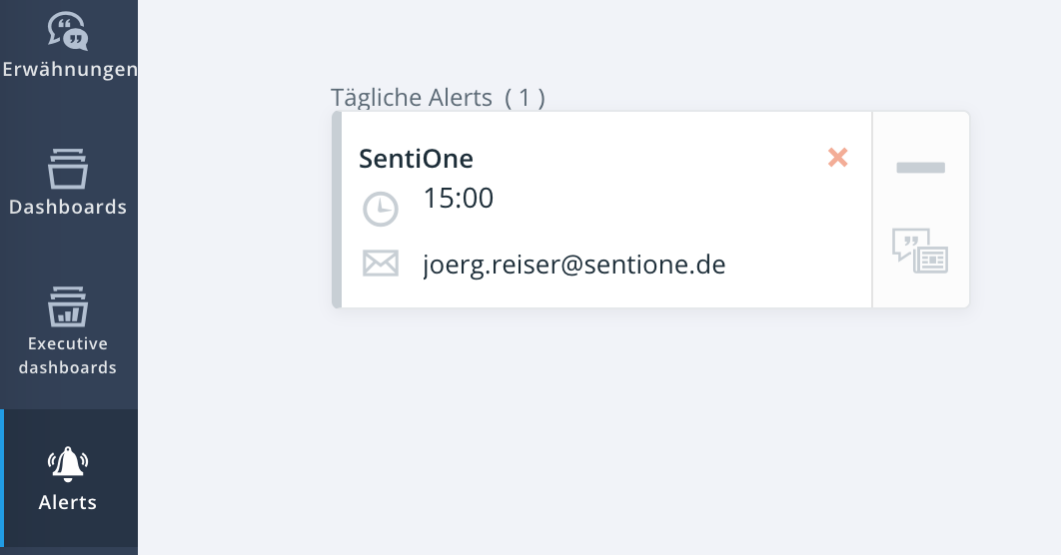Image resolution: width=1061 pixels, height=555 pixels.
Task: Click the envelope icon beside the email
Action: pyautogui.click(x=380, y=264)
